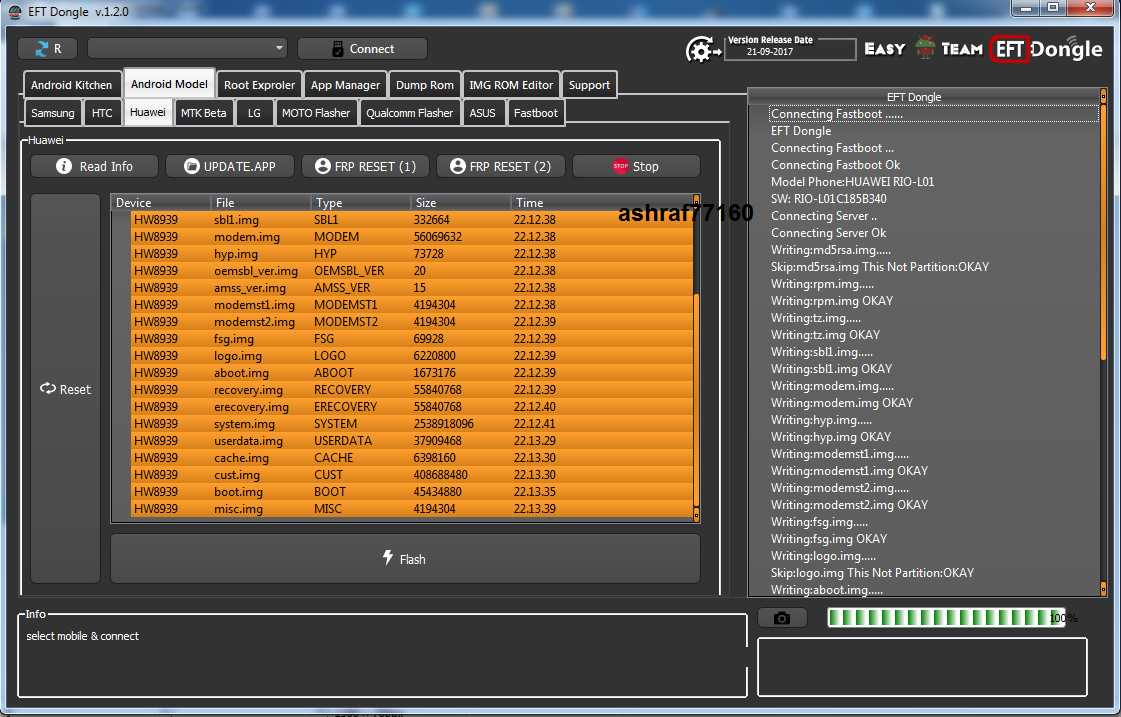The width and height of the screenshot is (1121, 717).
Task: Open the Qualcomm Flasher sub-tab
Action: pyautogui.click(x=410, y=113)
